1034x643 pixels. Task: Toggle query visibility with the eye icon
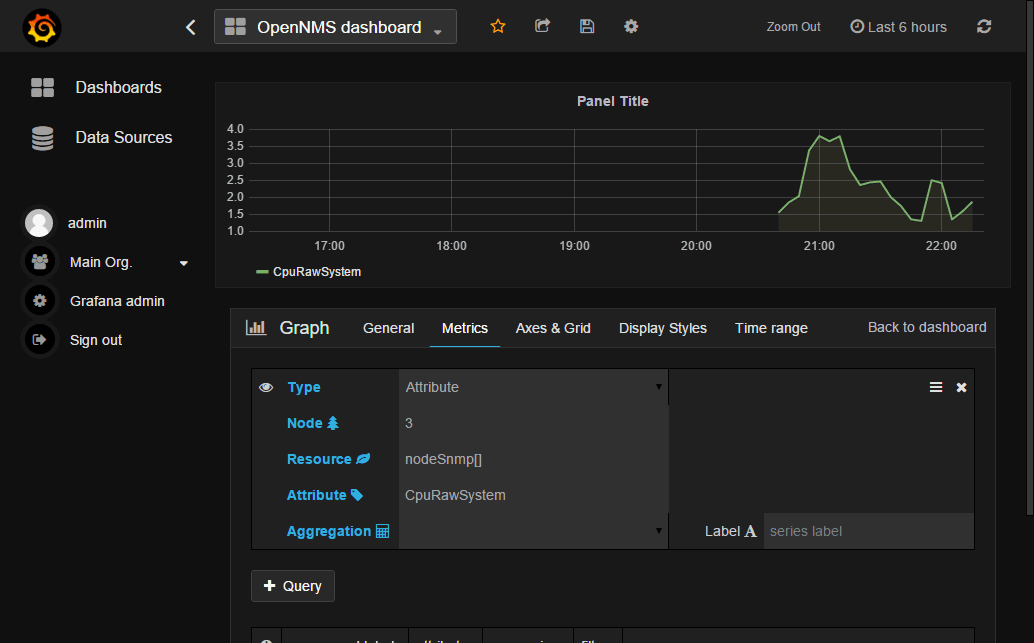click(x=266, y=387)
